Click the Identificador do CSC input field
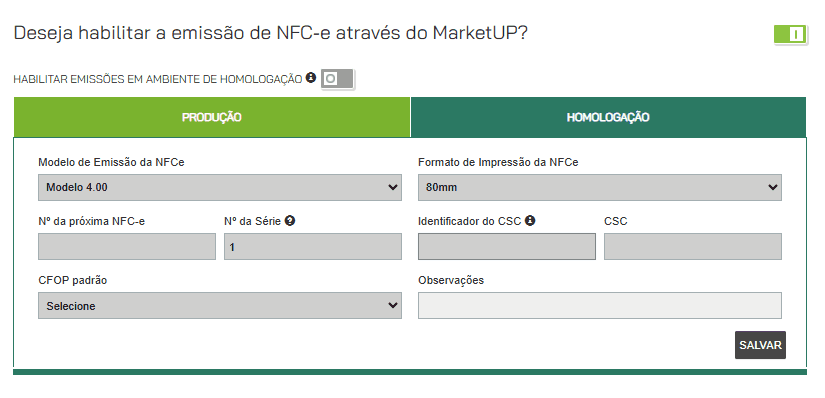This screenshot has height=398, width=825. coord(507,247)
